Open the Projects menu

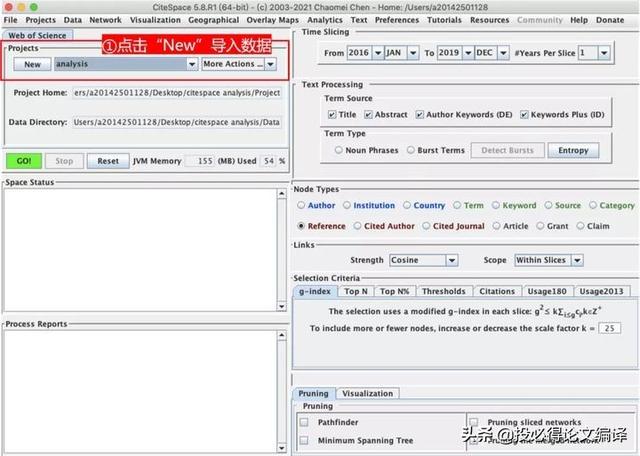[x=40, y=20]
